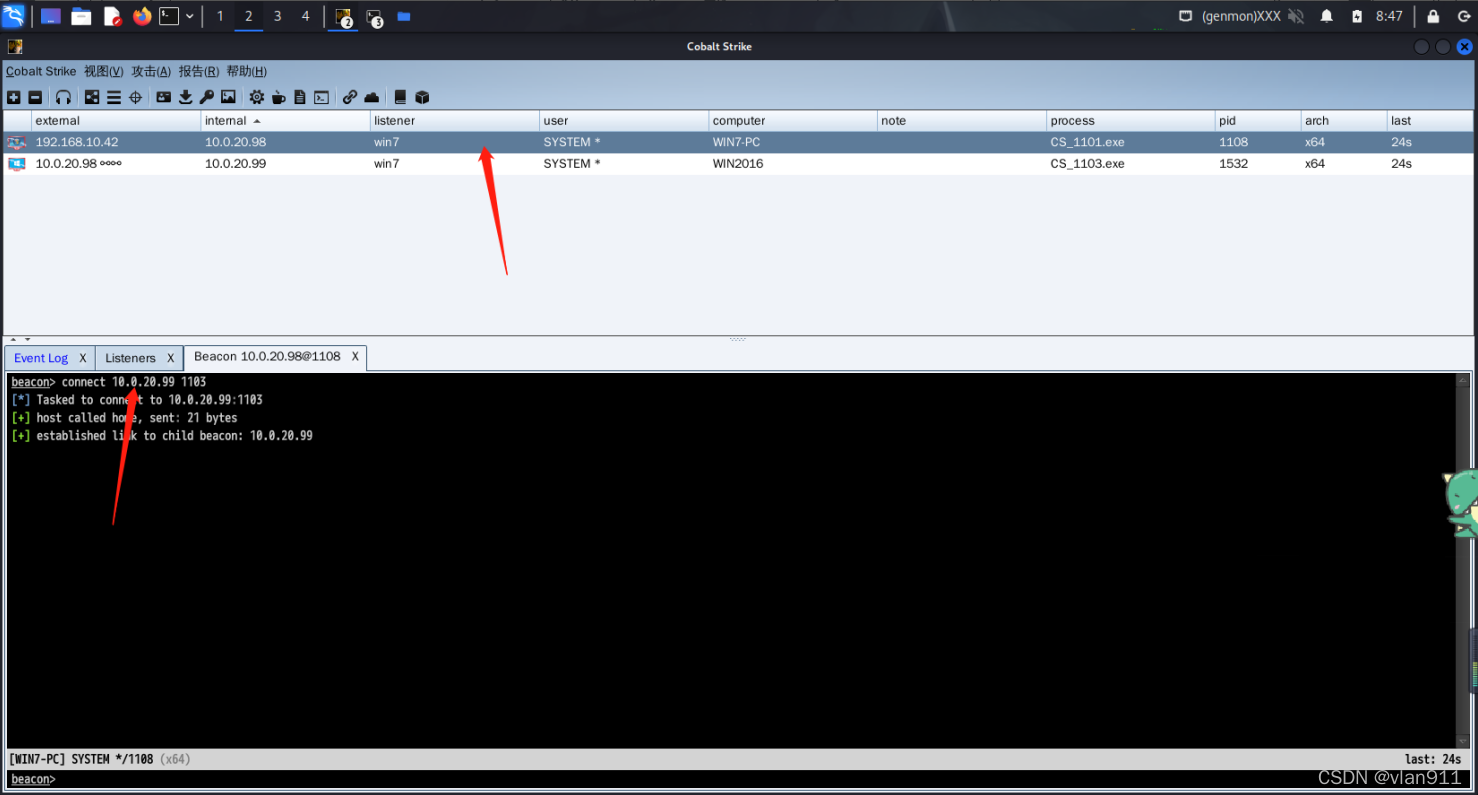Screen dimensions: 1478x795
Task: Sort by the process column header
Action: [1131, 121]
